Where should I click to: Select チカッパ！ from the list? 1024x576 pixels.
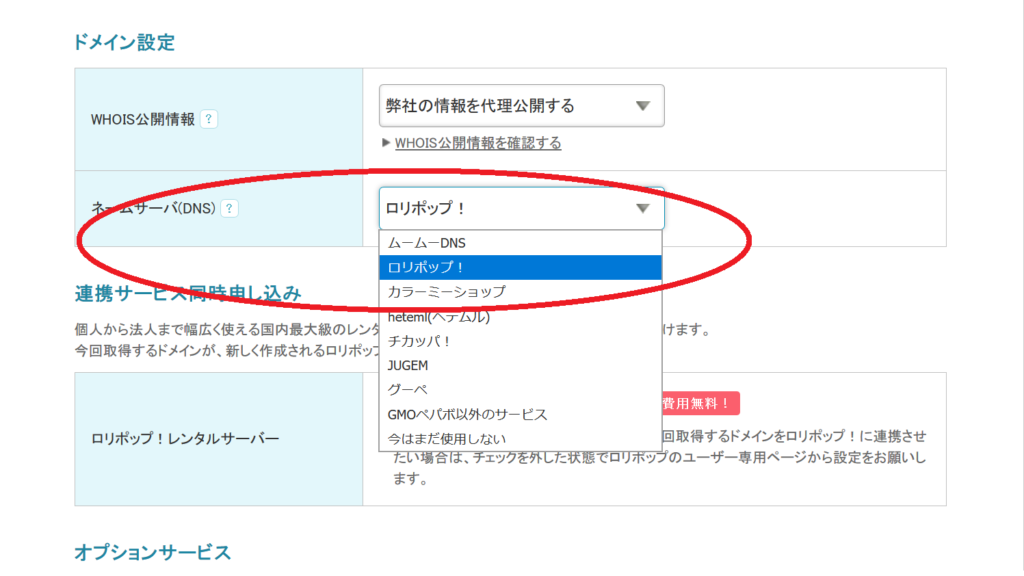[x=520, y=341]
